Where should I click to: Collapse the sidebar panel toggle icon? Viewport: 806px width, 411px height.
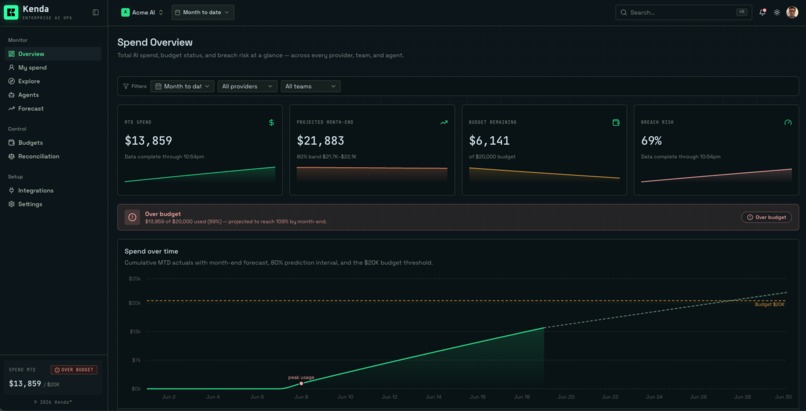coord(96,12)
